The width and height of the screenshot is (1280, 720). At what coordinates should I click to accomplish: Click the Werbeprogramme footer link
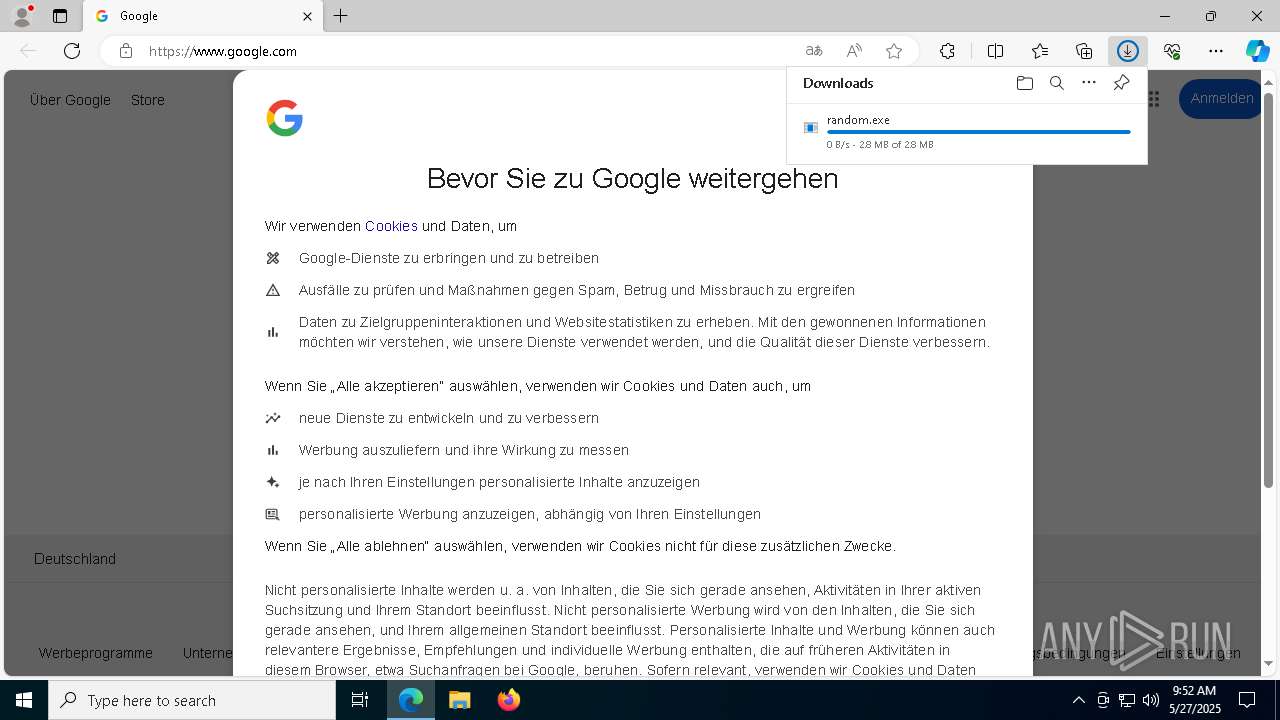coord(96,653)
